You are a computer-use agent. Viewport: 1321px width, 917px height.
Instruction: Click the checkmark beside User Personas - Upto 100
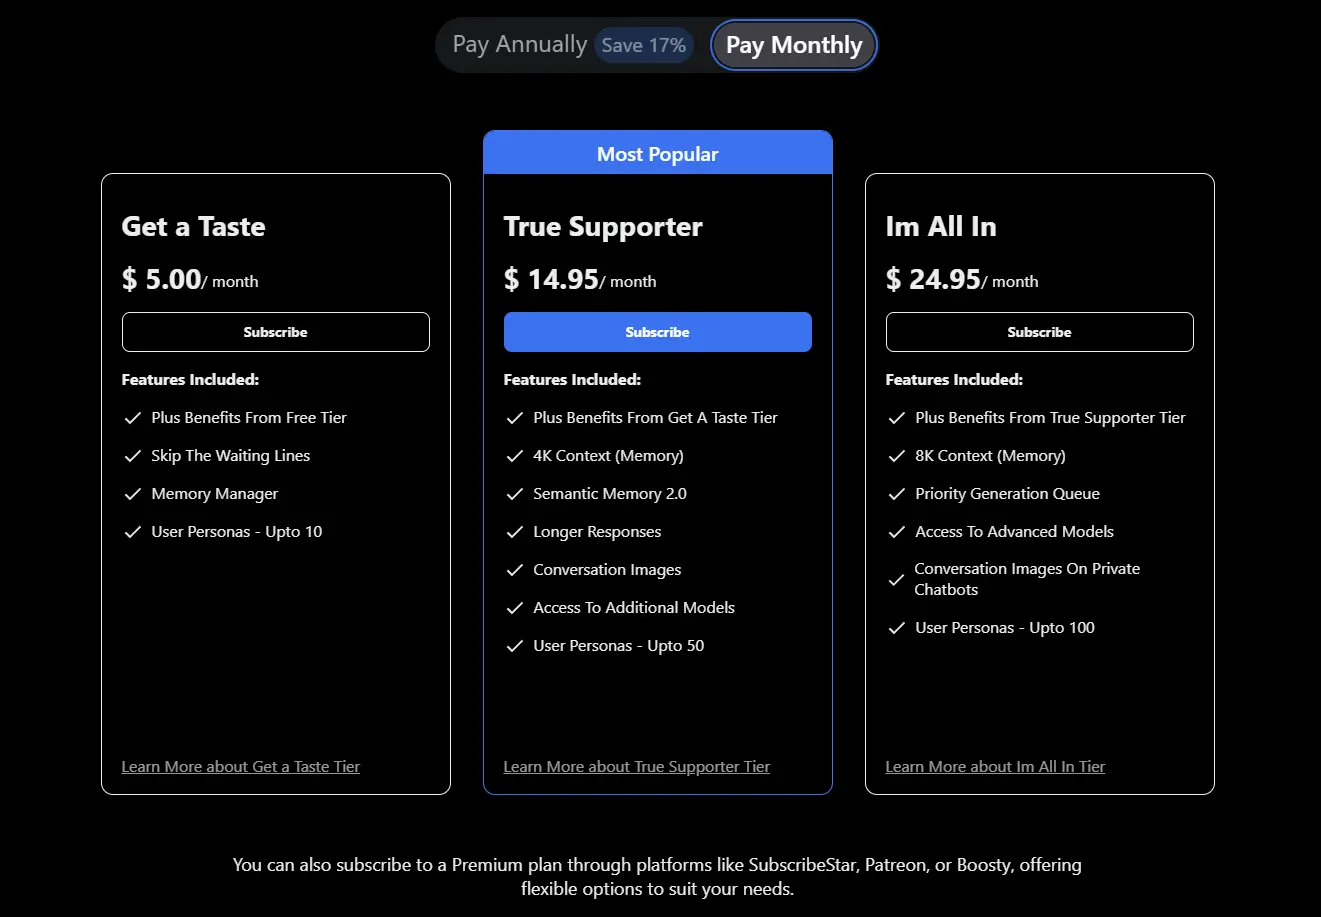897,627
